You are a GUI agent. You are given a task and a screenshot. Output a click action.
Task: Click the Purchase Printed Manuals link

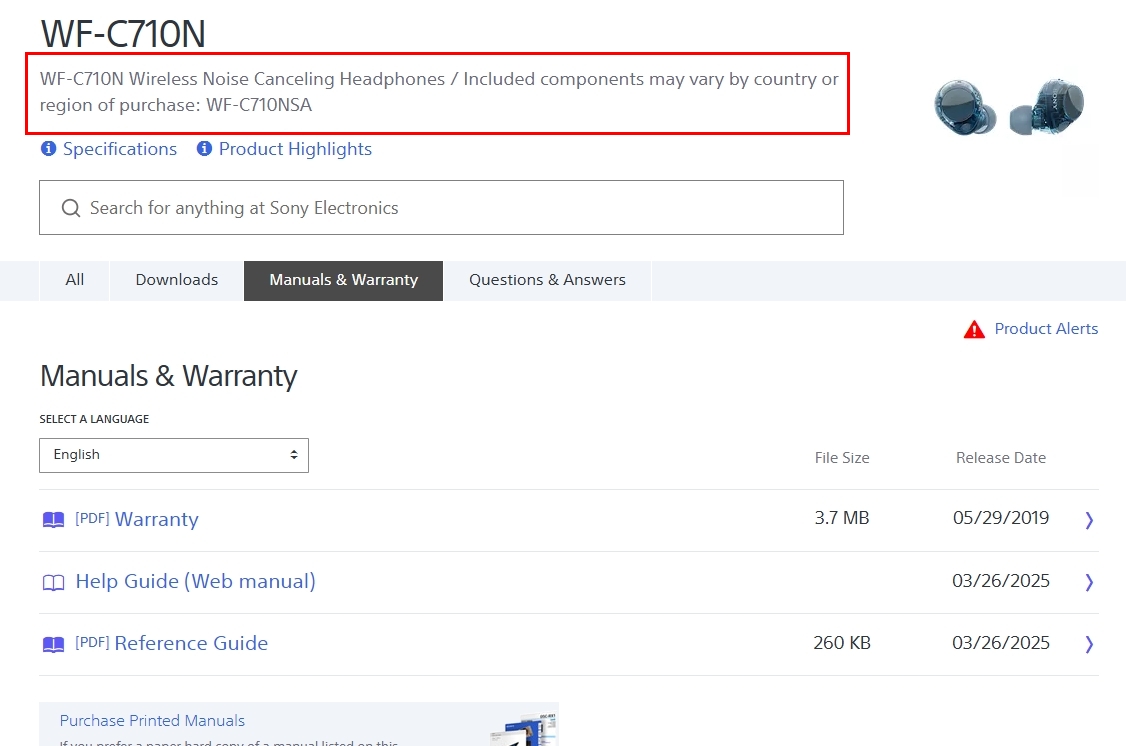coord(152,720)
